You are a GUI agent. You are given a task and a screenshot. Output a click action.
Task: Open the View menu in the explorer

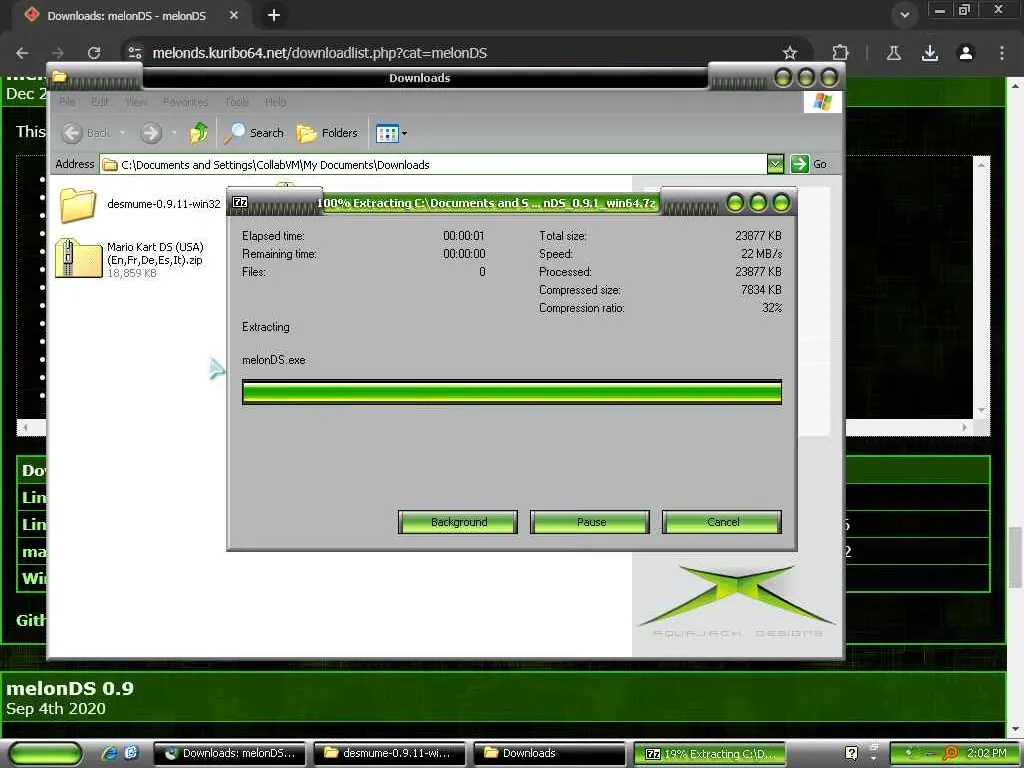coord(136,102)
